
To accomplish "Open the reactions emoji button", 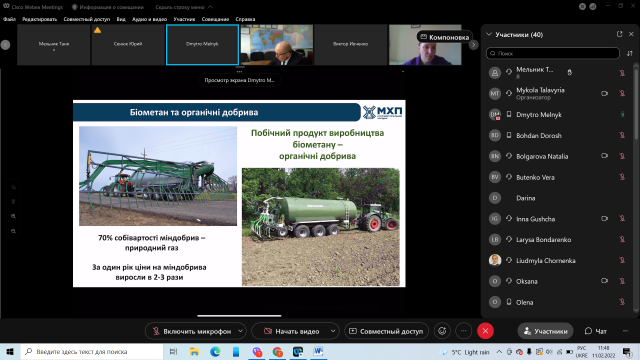I will [442, 331].
